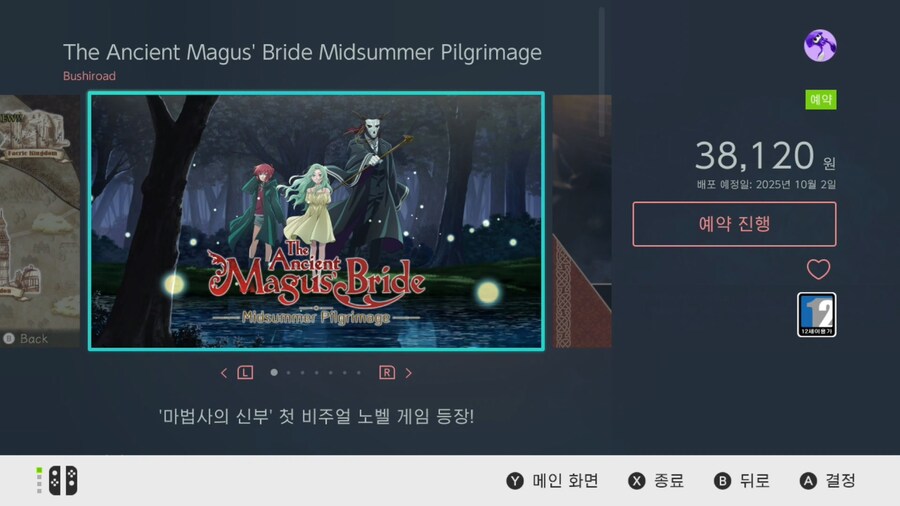
Task: Click the Y button main screen icon
Action: pyautogui.click(x=515, y=481)
